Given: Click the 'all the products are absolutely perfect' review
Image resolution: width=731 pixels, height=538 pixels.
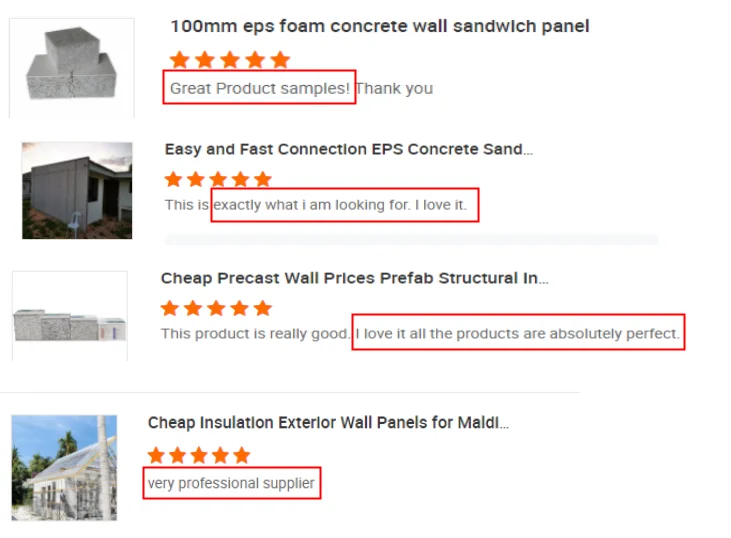Looking at the screenshot, I should click(x=518, y=333).
